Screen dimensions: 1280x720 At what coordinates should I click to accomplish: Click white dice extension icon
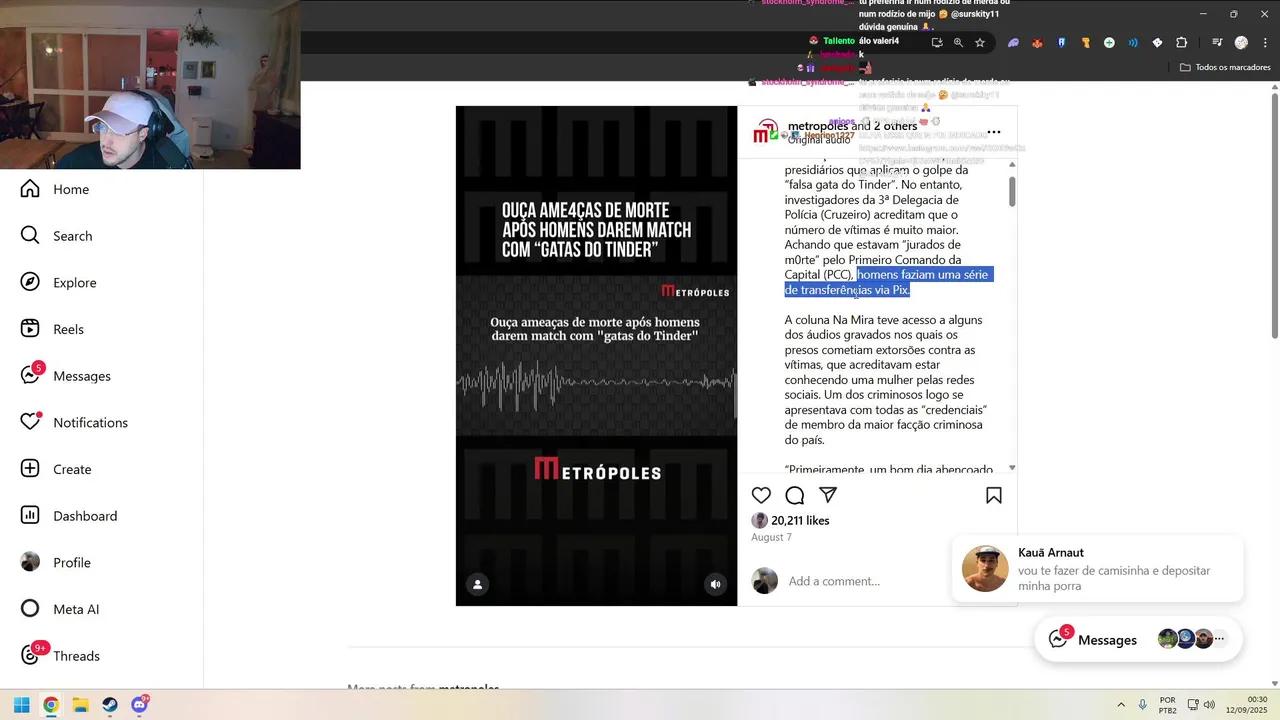tap(1157, 43)
